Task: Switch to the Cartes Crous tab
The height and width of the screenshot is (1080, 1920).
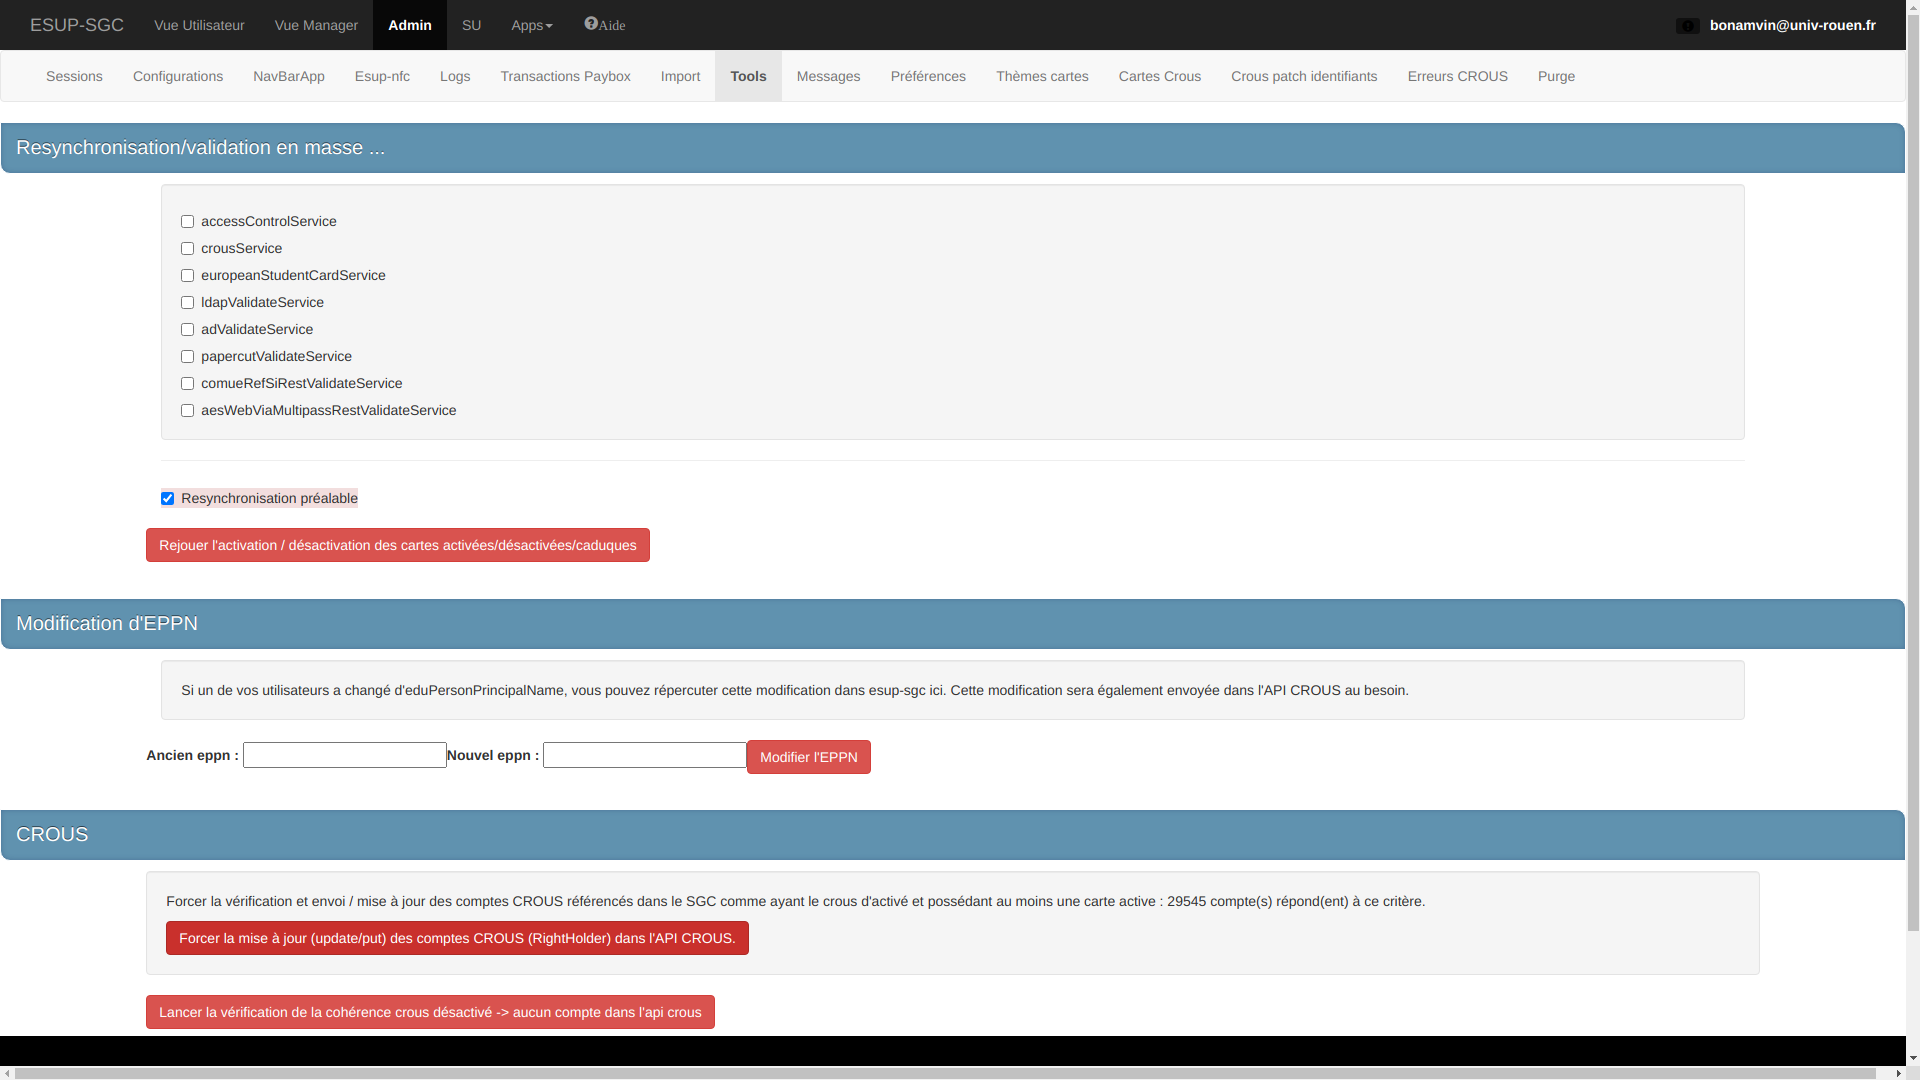Action: coord(1159,77)
